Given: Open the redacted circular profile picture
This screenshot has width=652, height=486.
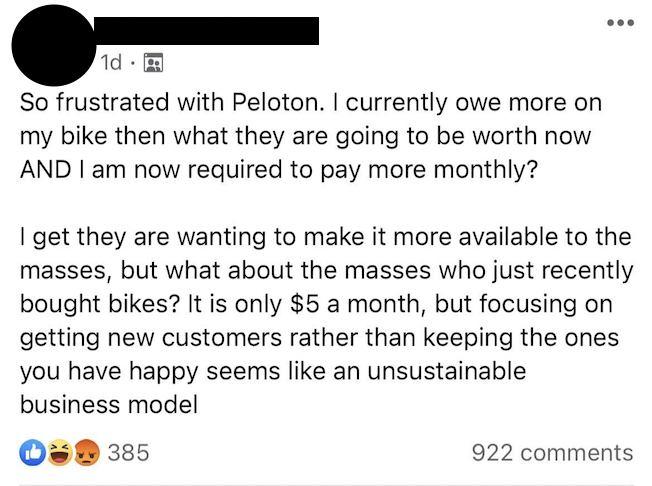Looking at the screenshot, I should 53,45.
